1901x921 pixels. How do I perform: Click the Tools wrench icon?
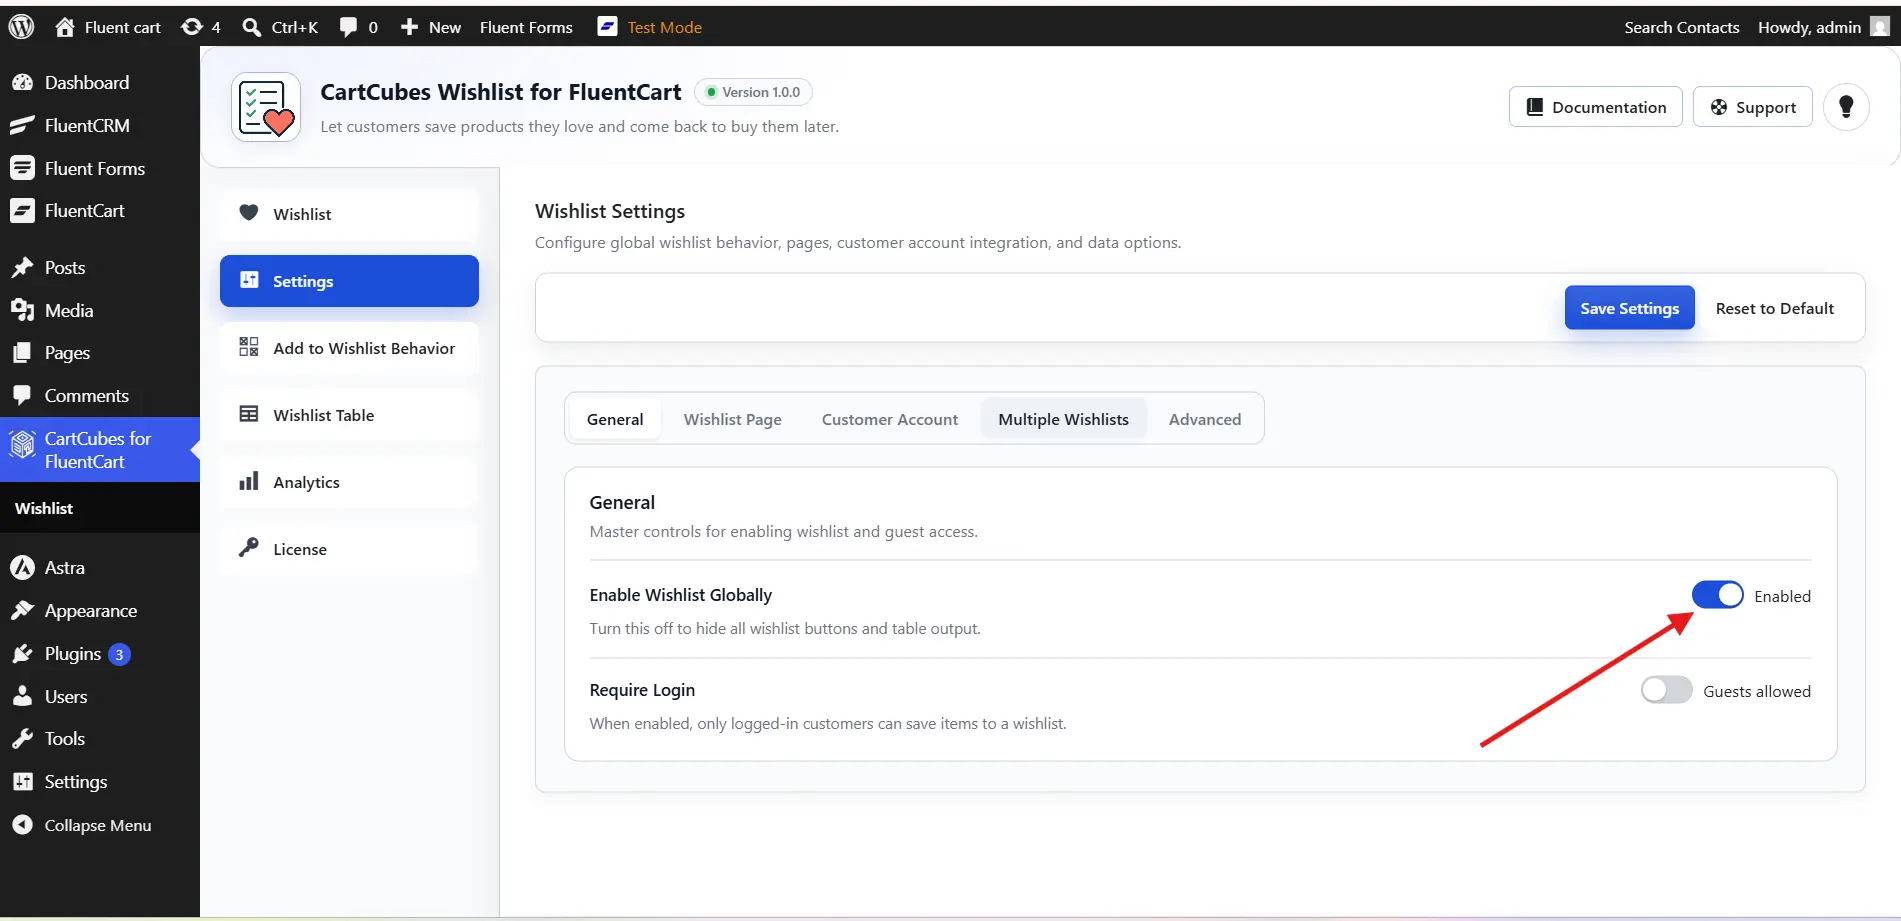[22, 738]
